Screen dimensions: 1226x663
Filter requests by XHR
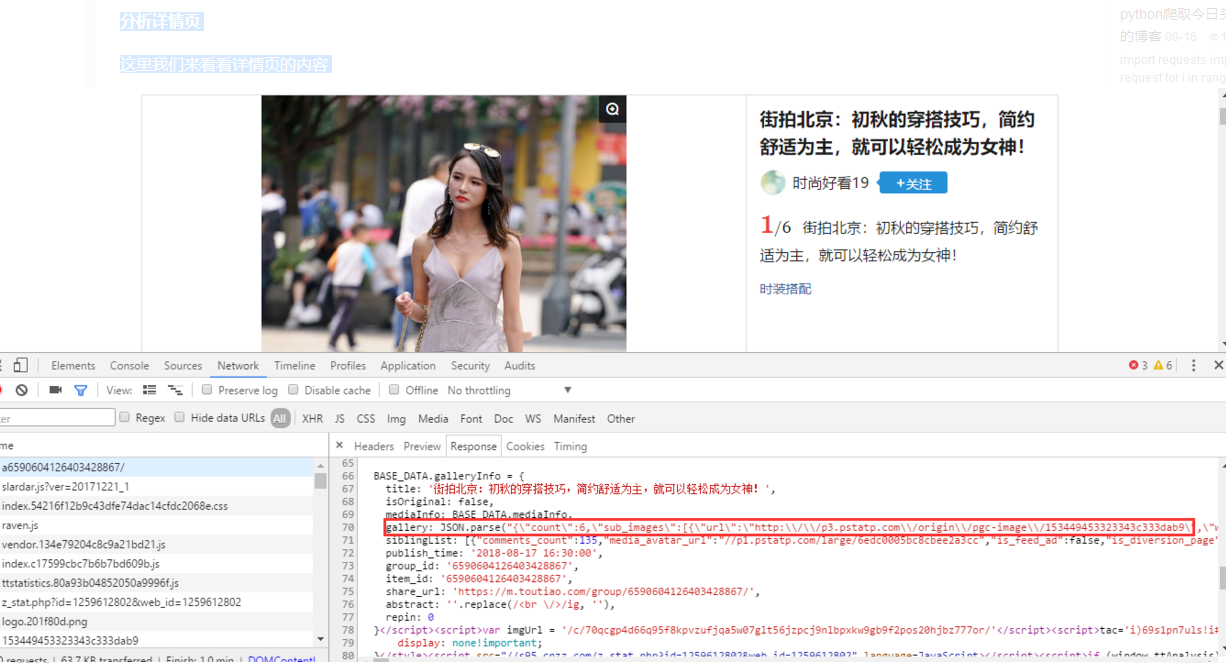tap(313, 418)
